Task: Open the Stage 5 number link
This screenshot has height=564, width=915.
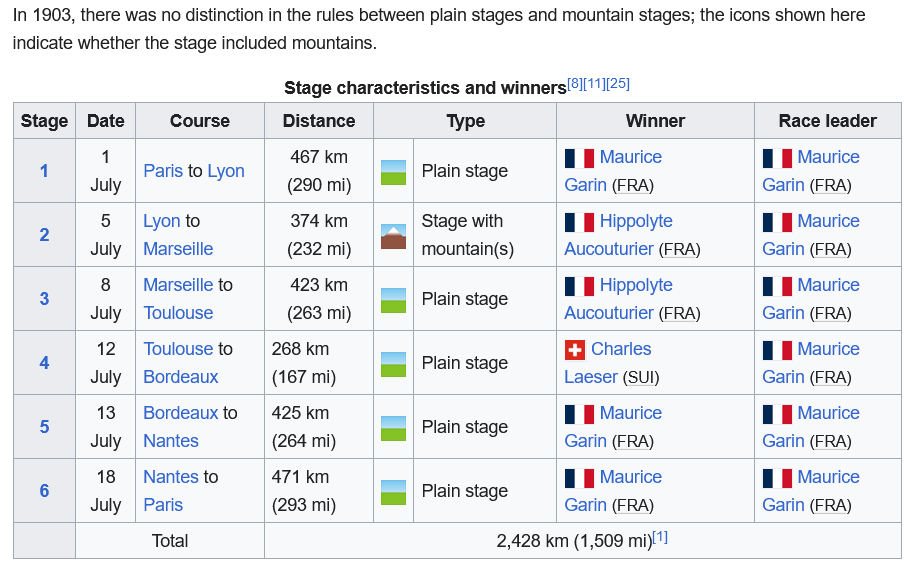Action: coord(44,427)
